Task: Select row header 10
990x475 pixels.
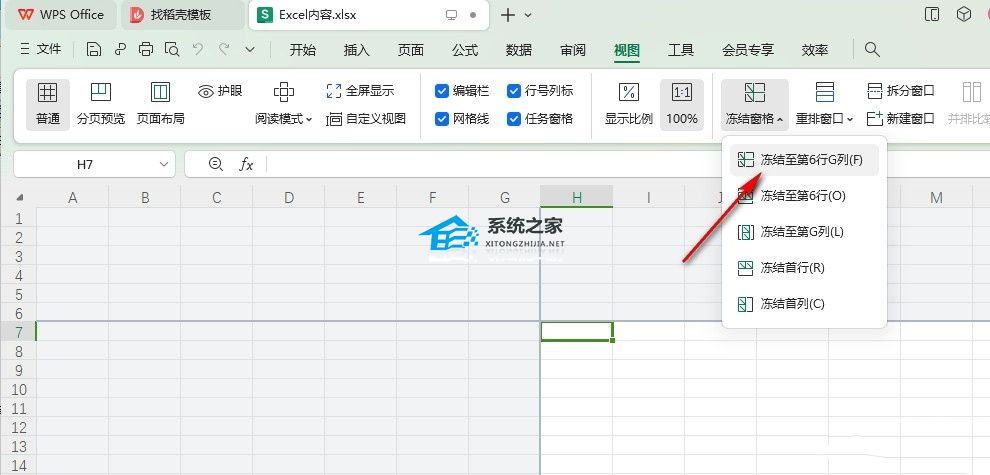Action: coord(18,389)
